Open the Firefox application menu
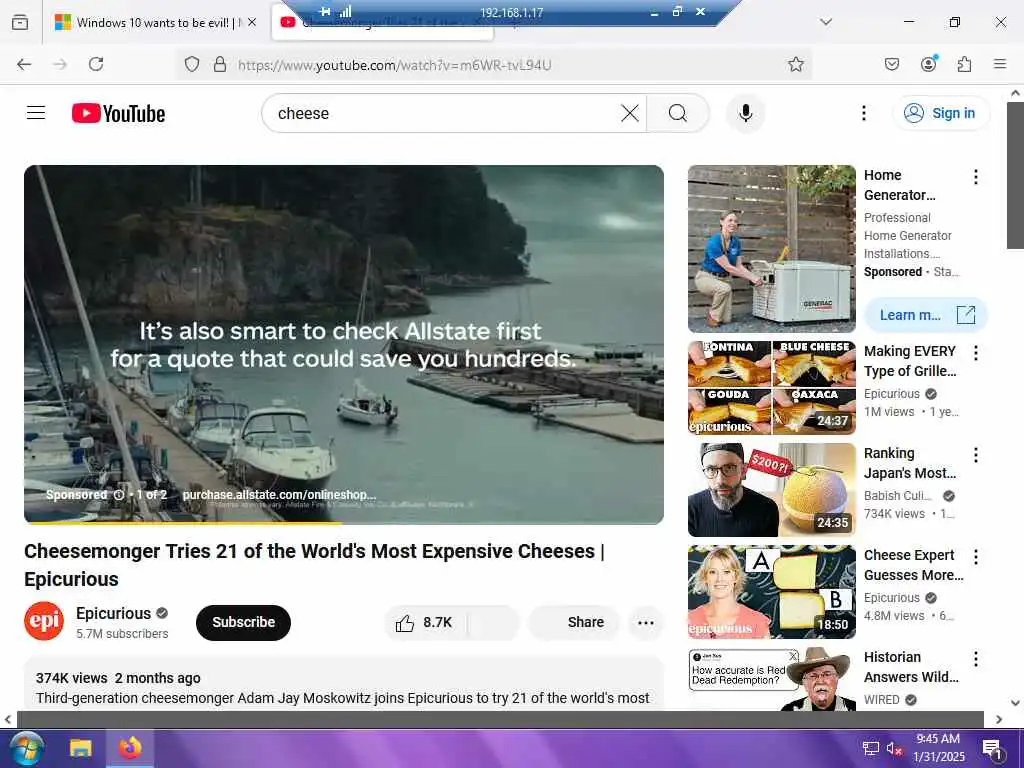The width and height of the screenshot is (1024, 768). pos(1000,64)
